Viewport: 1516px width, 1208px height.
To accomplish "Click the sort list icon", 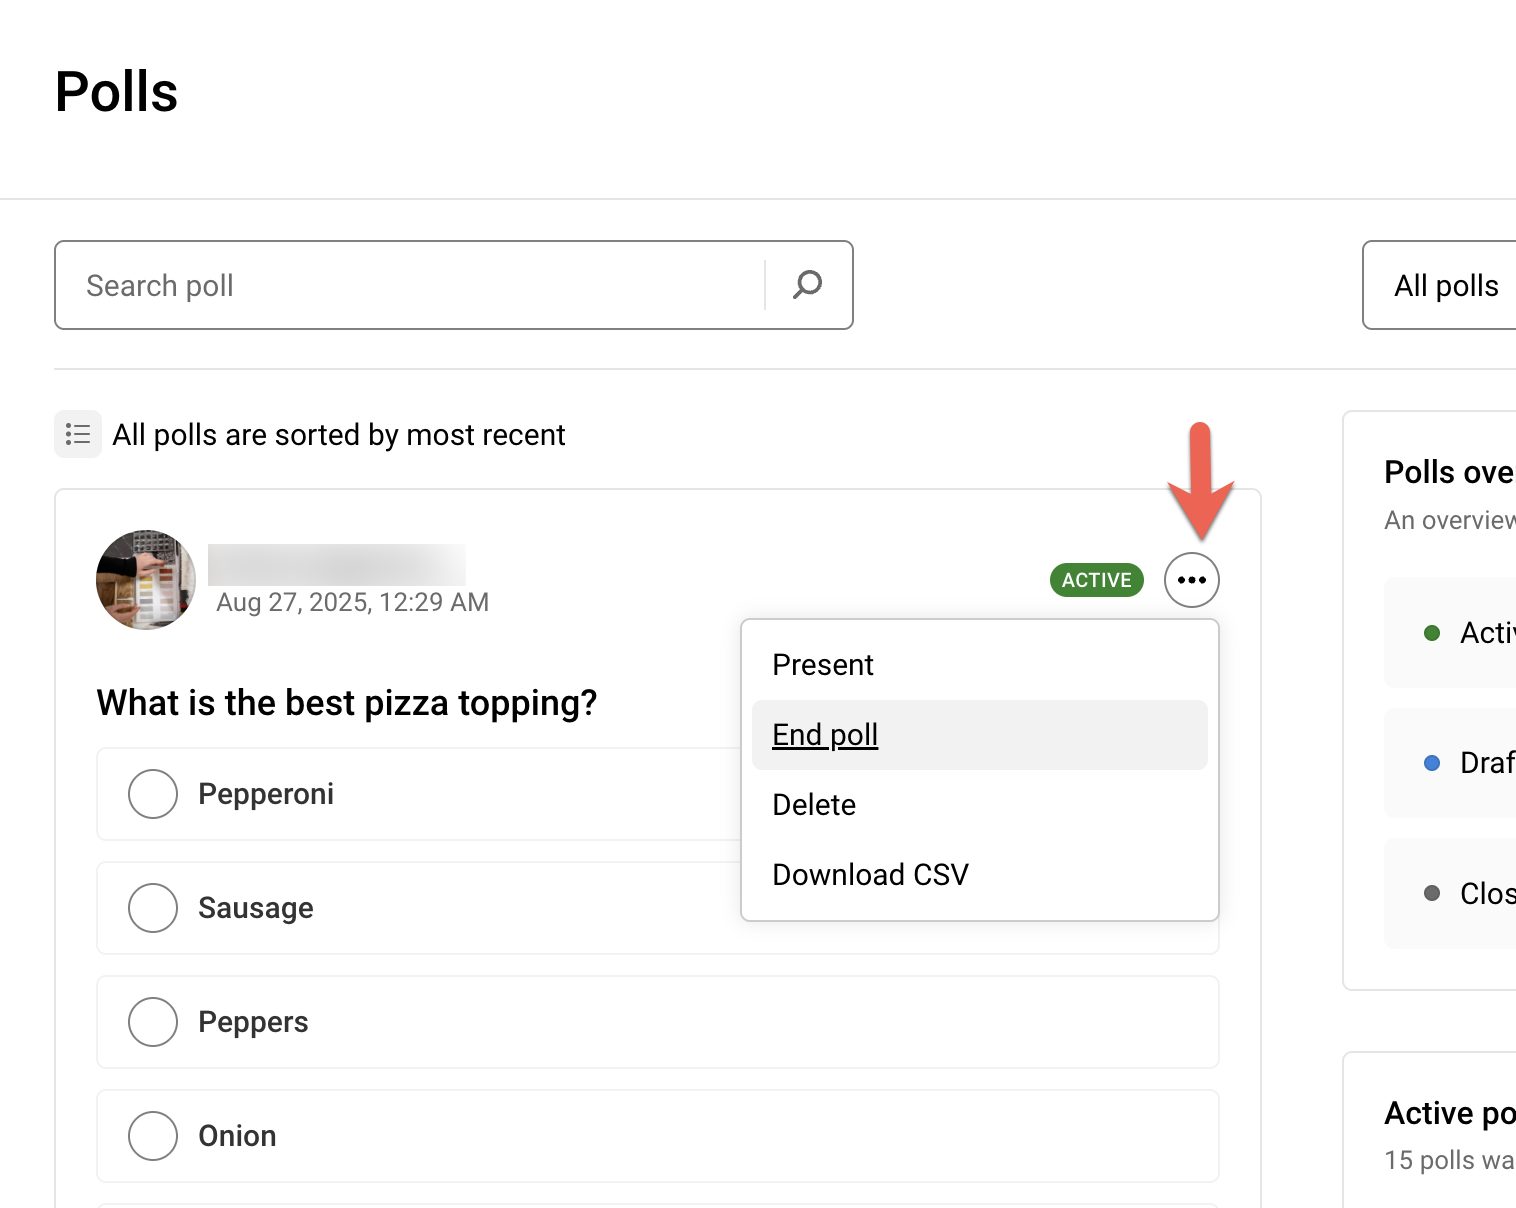I will [x=78, y=434].
